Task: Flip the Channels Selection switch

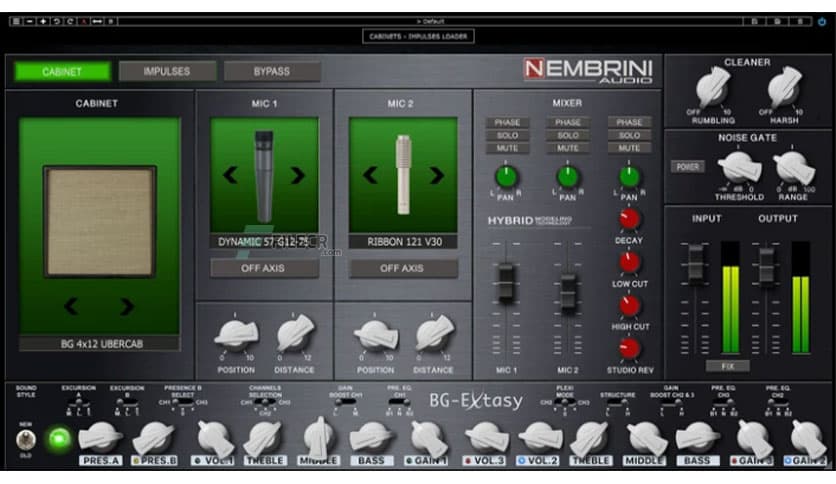Action: (265, 403)
